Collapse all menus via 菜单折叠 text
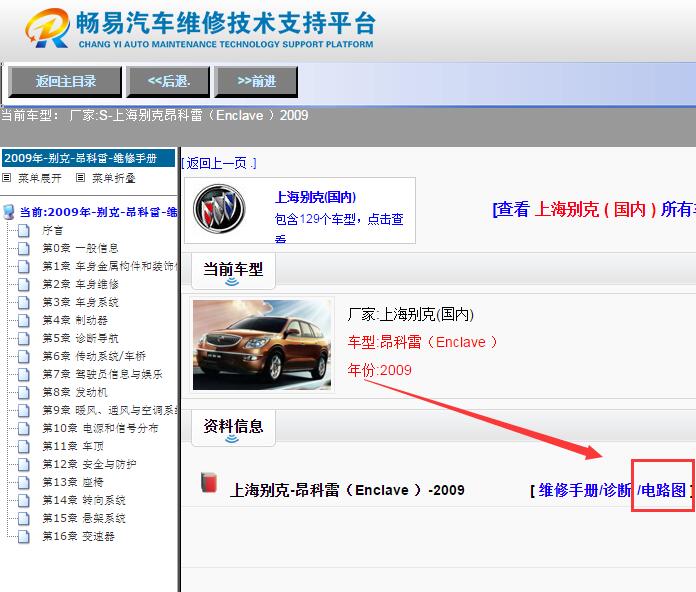This screenshot has width=696, height=592. point(113,178)
